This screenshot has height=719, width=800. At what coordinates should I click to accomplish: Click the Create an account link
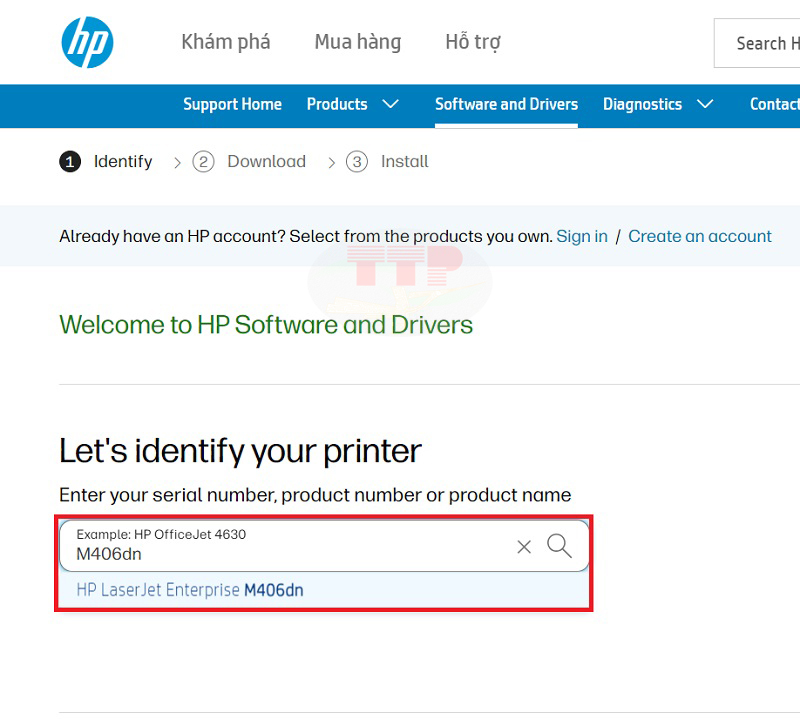pos(700,236)
